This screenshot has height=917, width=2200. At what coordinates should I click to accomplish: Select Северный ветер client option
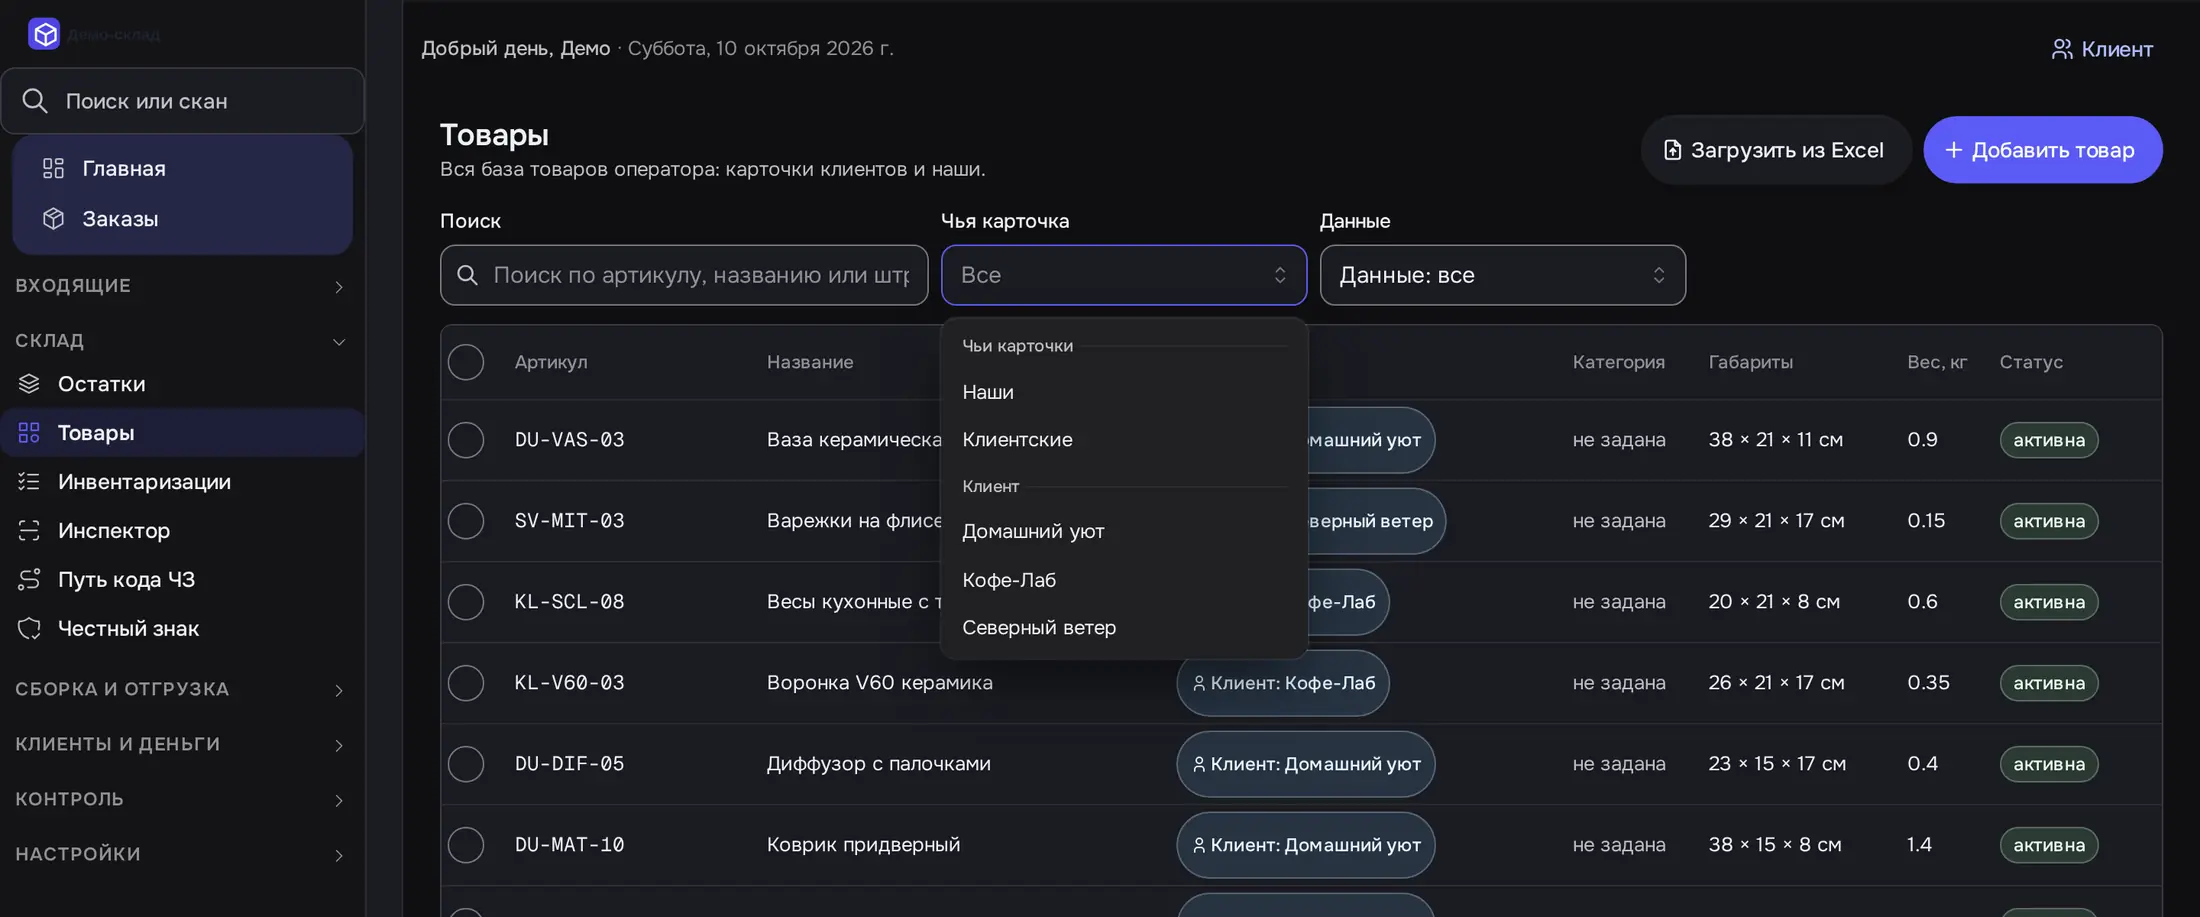[1124, 627]
